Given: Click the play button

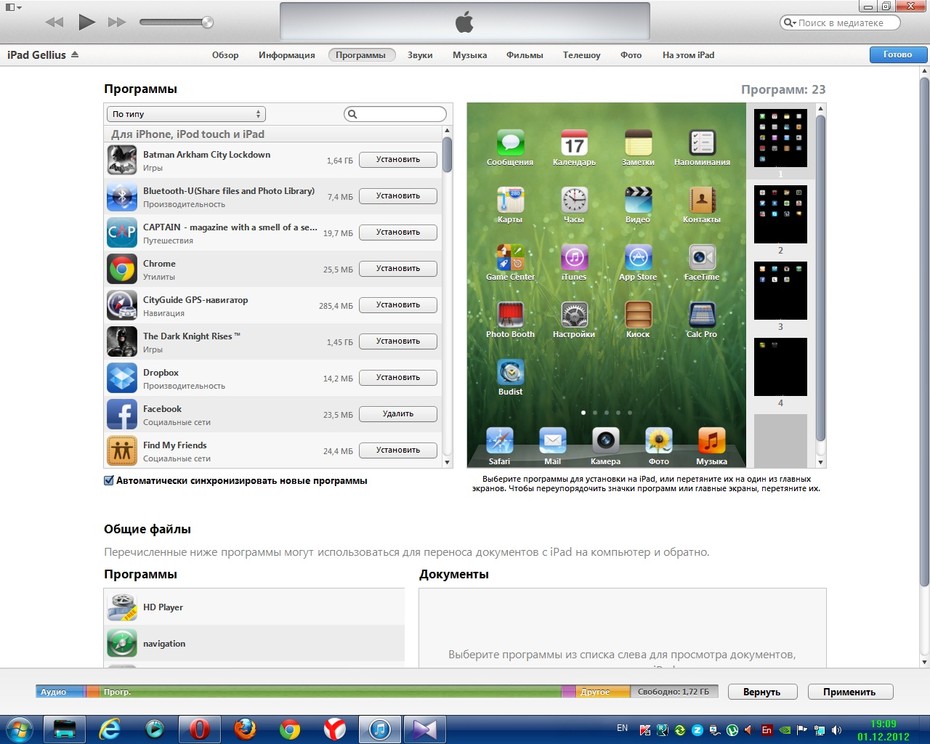Looking at the screenshot, I should click(87, 23).
